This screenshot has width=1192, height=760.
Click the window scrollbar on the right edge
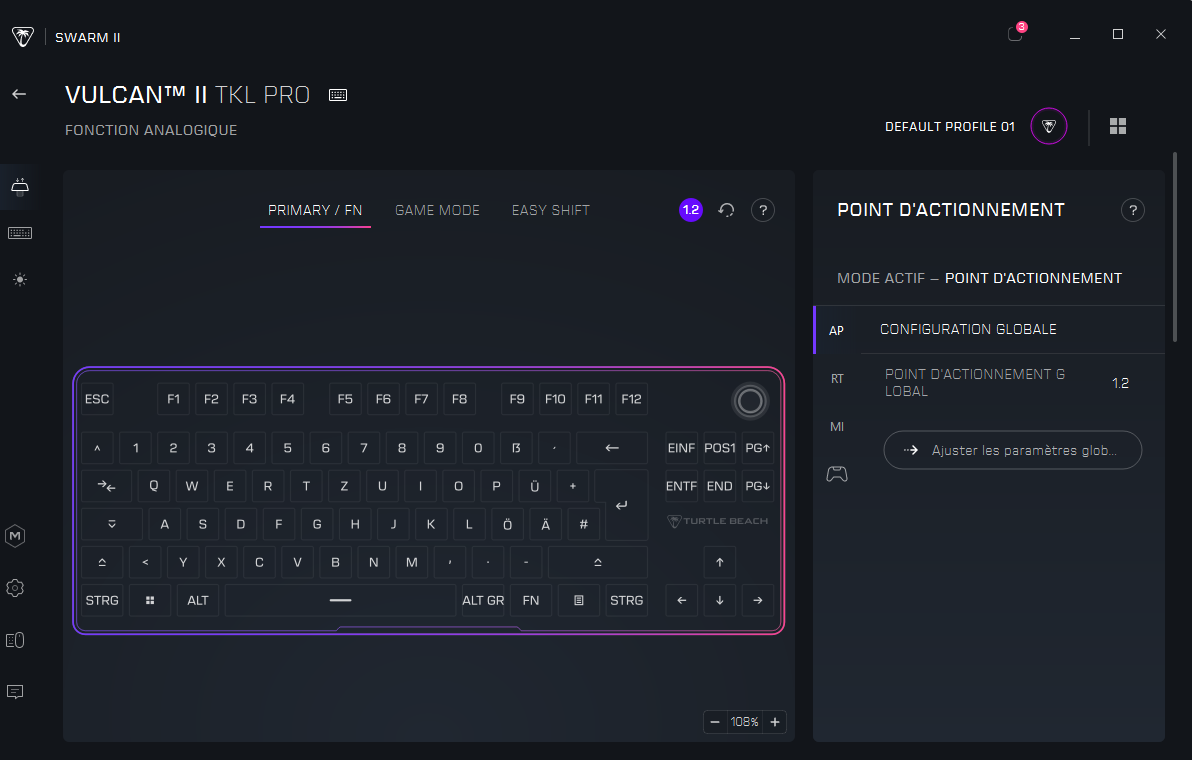[1175, 247]
